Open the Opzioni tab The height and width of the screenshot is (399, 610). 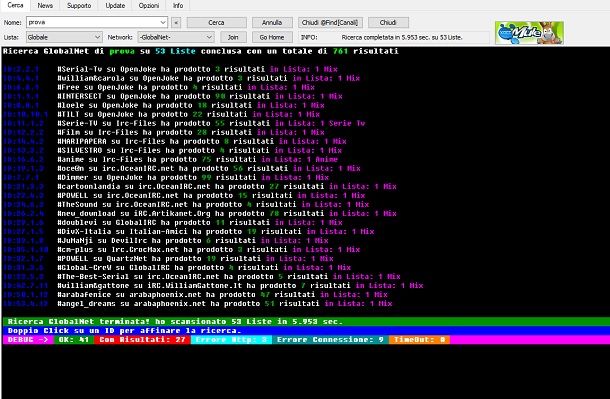click(149, 5)
